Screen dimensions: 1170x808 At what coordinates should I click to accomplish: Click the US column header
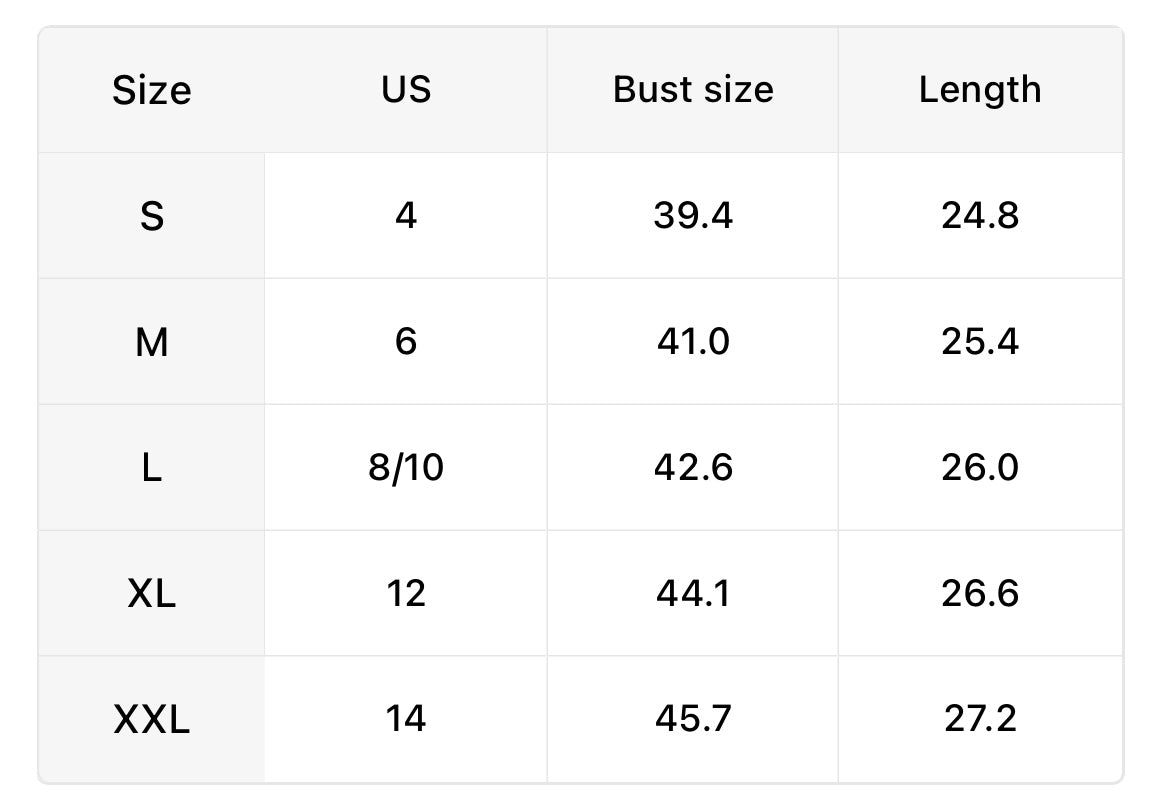point(406,89)
